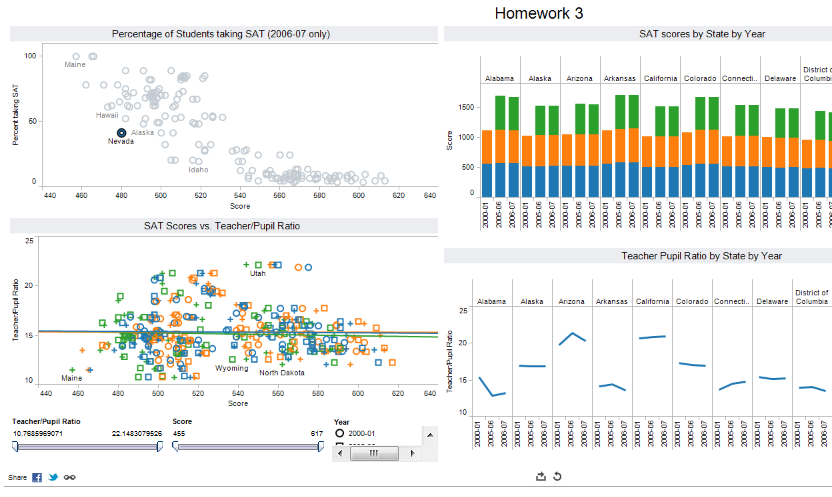Share dashboard on Facebook
832x497 pixels.
pyautogui.click(x=37, y=478)
